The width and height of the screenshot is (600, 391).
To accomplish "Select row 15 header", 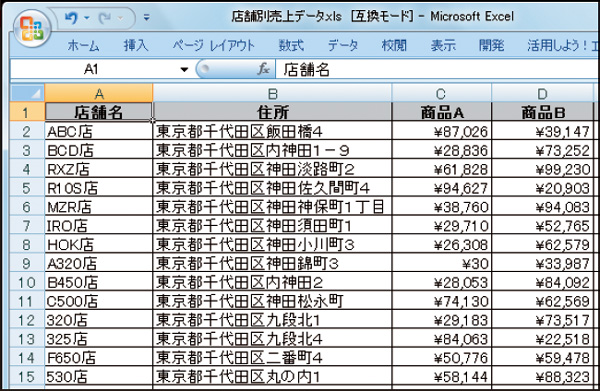I will [x=27, y=376].
